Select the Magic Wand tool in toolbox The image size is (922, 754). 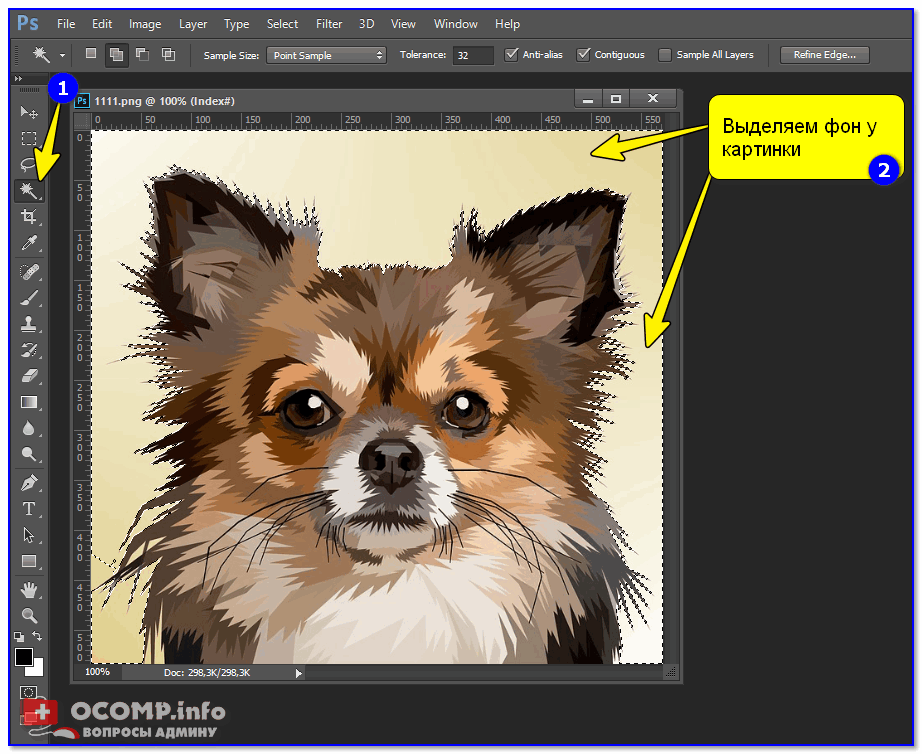[x=29, y=190]
